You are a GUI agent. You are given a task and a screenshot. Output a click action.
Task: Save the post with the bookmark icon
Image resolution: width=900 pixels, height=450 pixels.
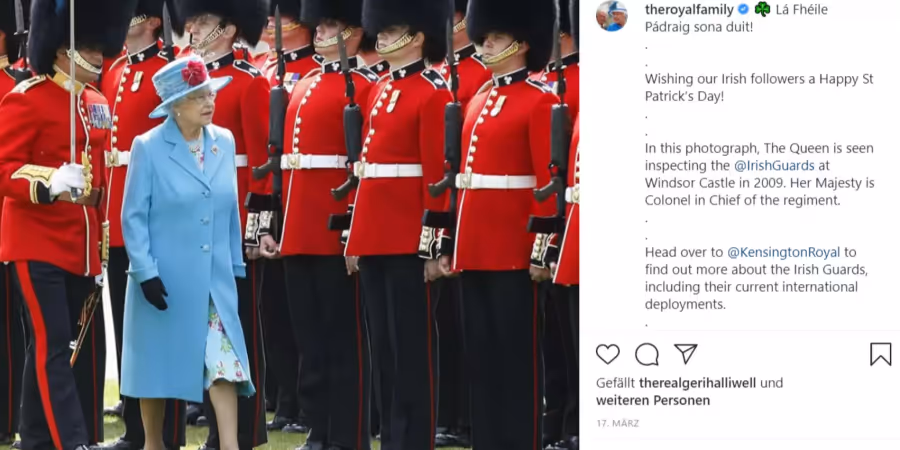pyautogui.click(x=880, y=354)
